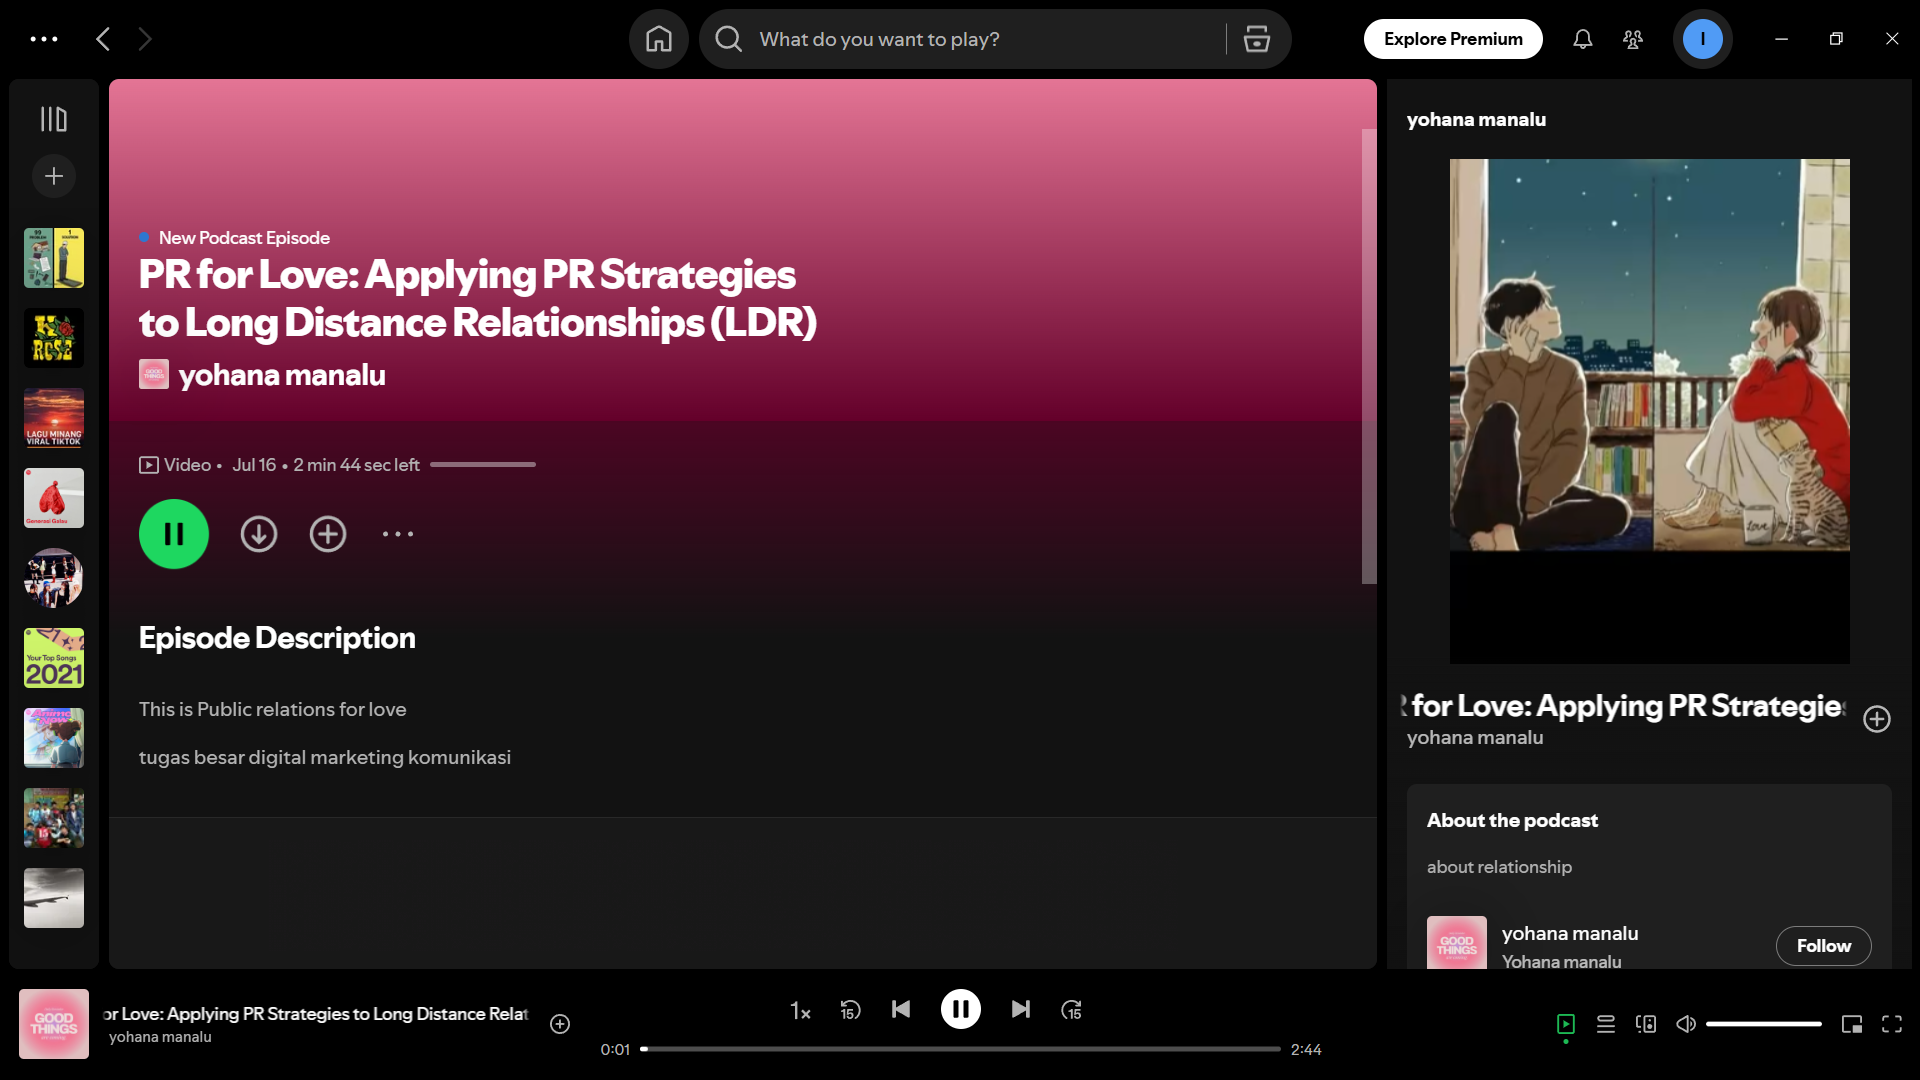Adjust the volume slider

click(1764, 1024)
